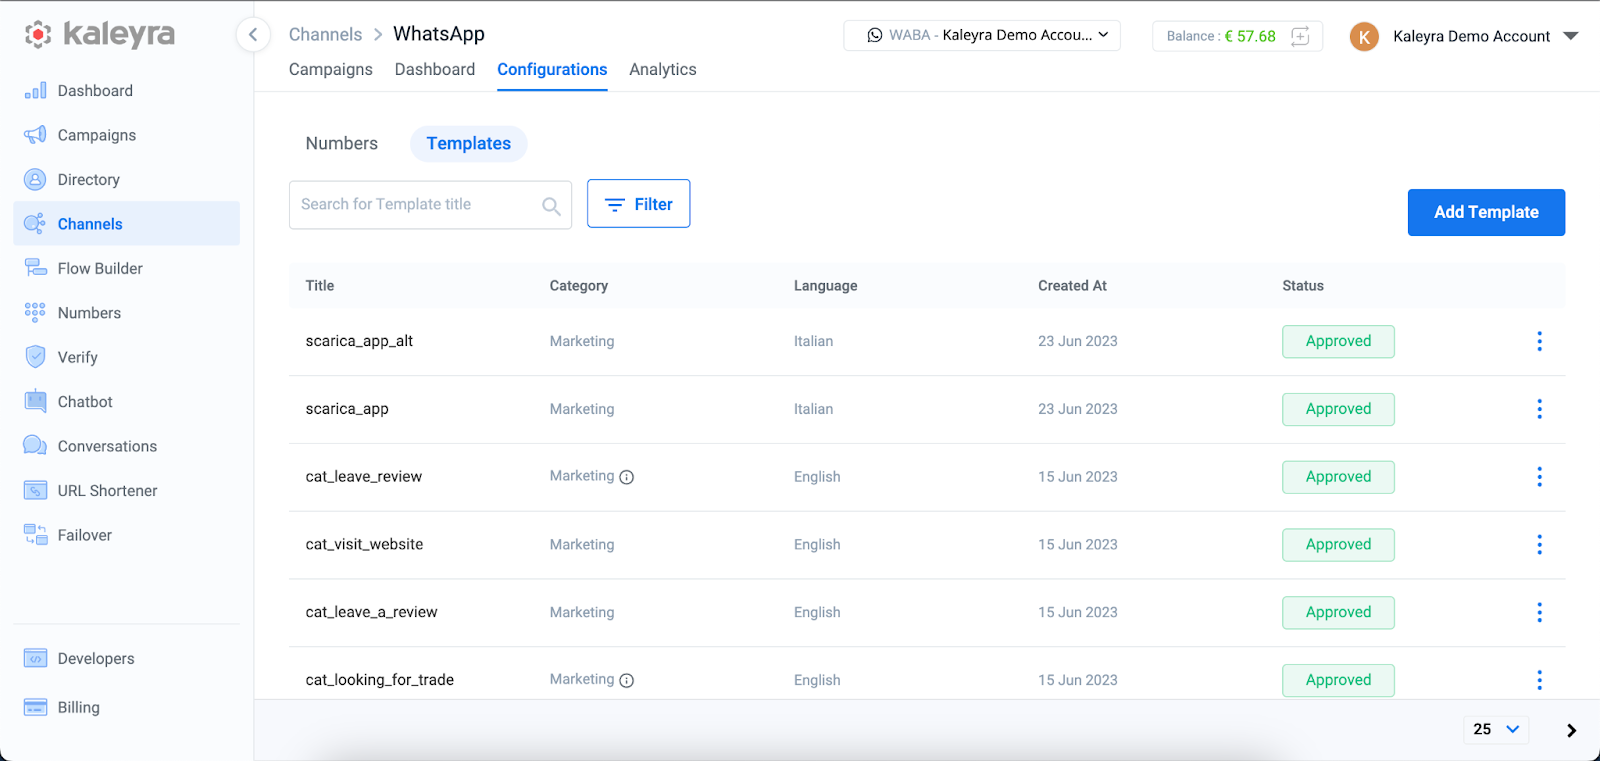Open the rows per page dropdown
Viewport: 1600px width, 761px height.
coord(1496,729)
